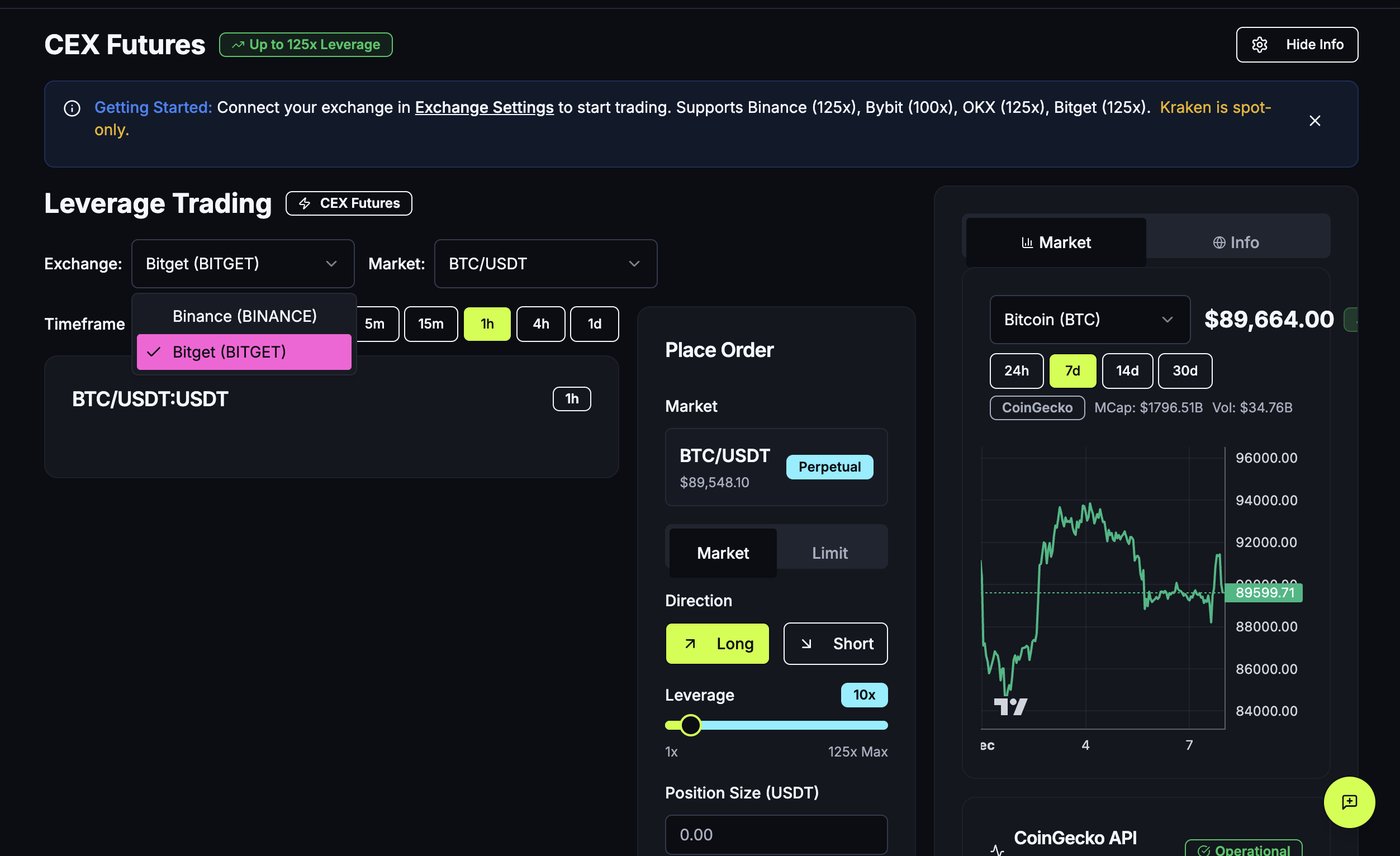Viewport: 1400px width, 856px height.
Task: Select the 4h timeframe
Action: (x=541, y=324)
